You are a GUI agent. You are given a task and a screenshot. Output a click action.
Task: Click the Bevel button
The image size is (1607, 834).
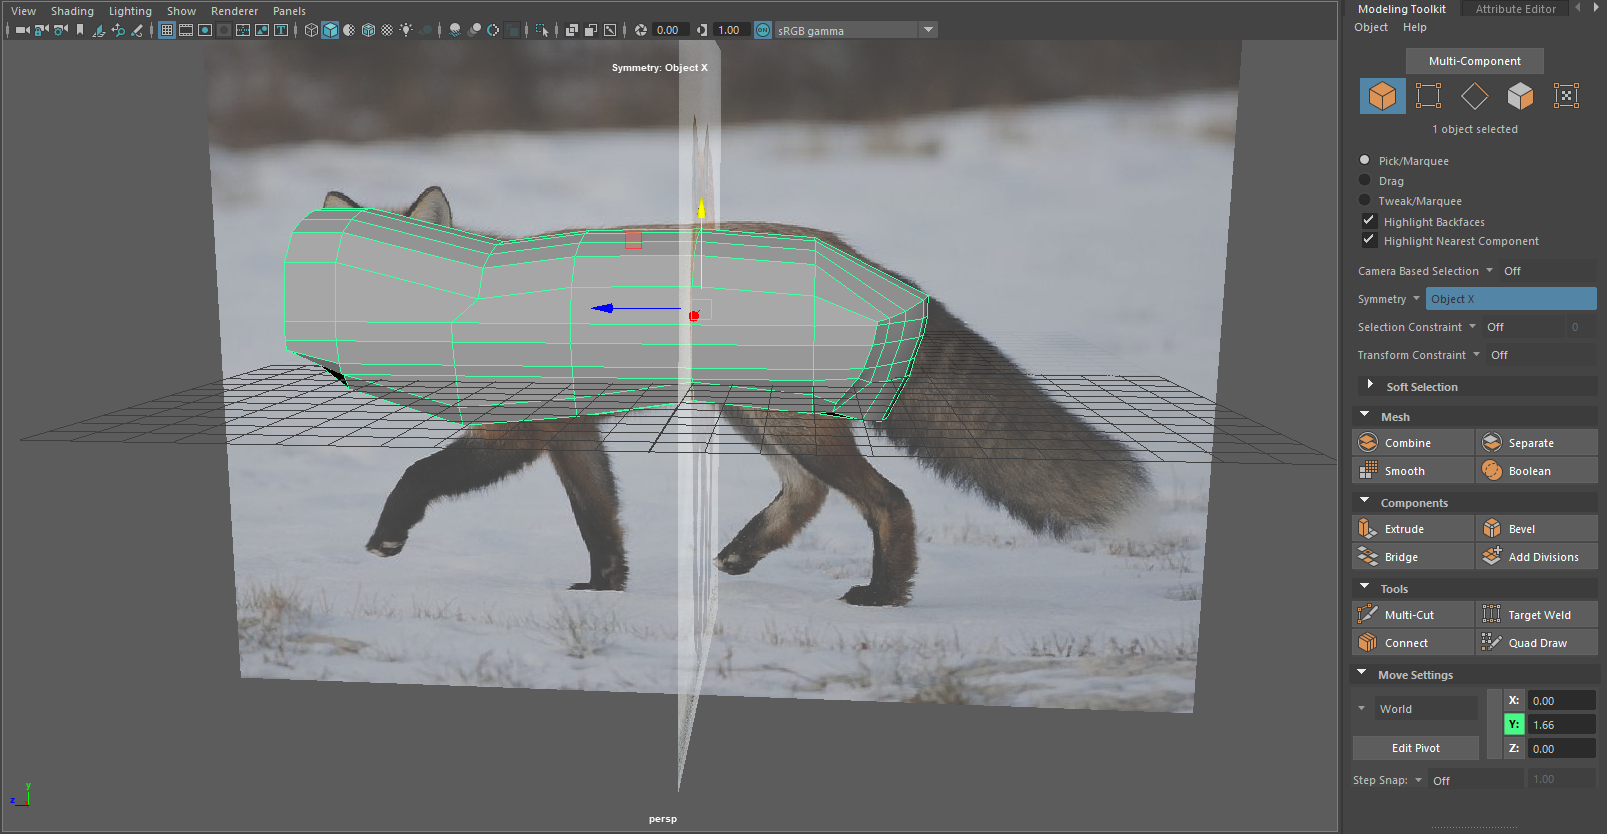coord(1536,528)
